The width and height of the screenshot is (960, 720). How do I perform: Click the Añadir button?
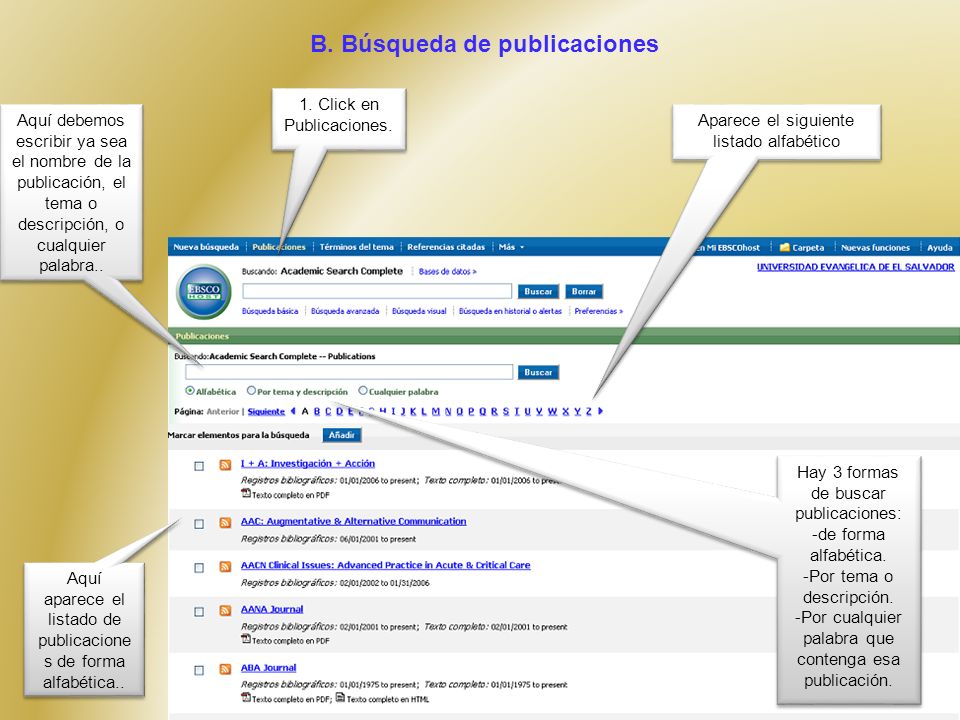click(342, 435)
